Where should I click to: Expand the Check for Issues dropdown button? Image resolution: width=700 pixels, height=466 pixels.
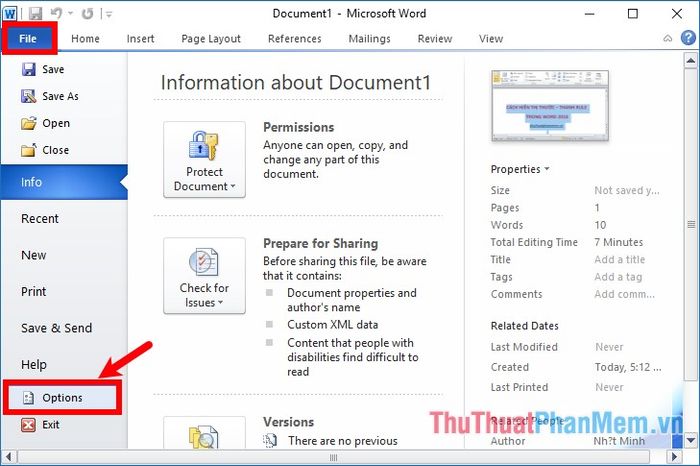pyautogui.click(x=204, y=275)
